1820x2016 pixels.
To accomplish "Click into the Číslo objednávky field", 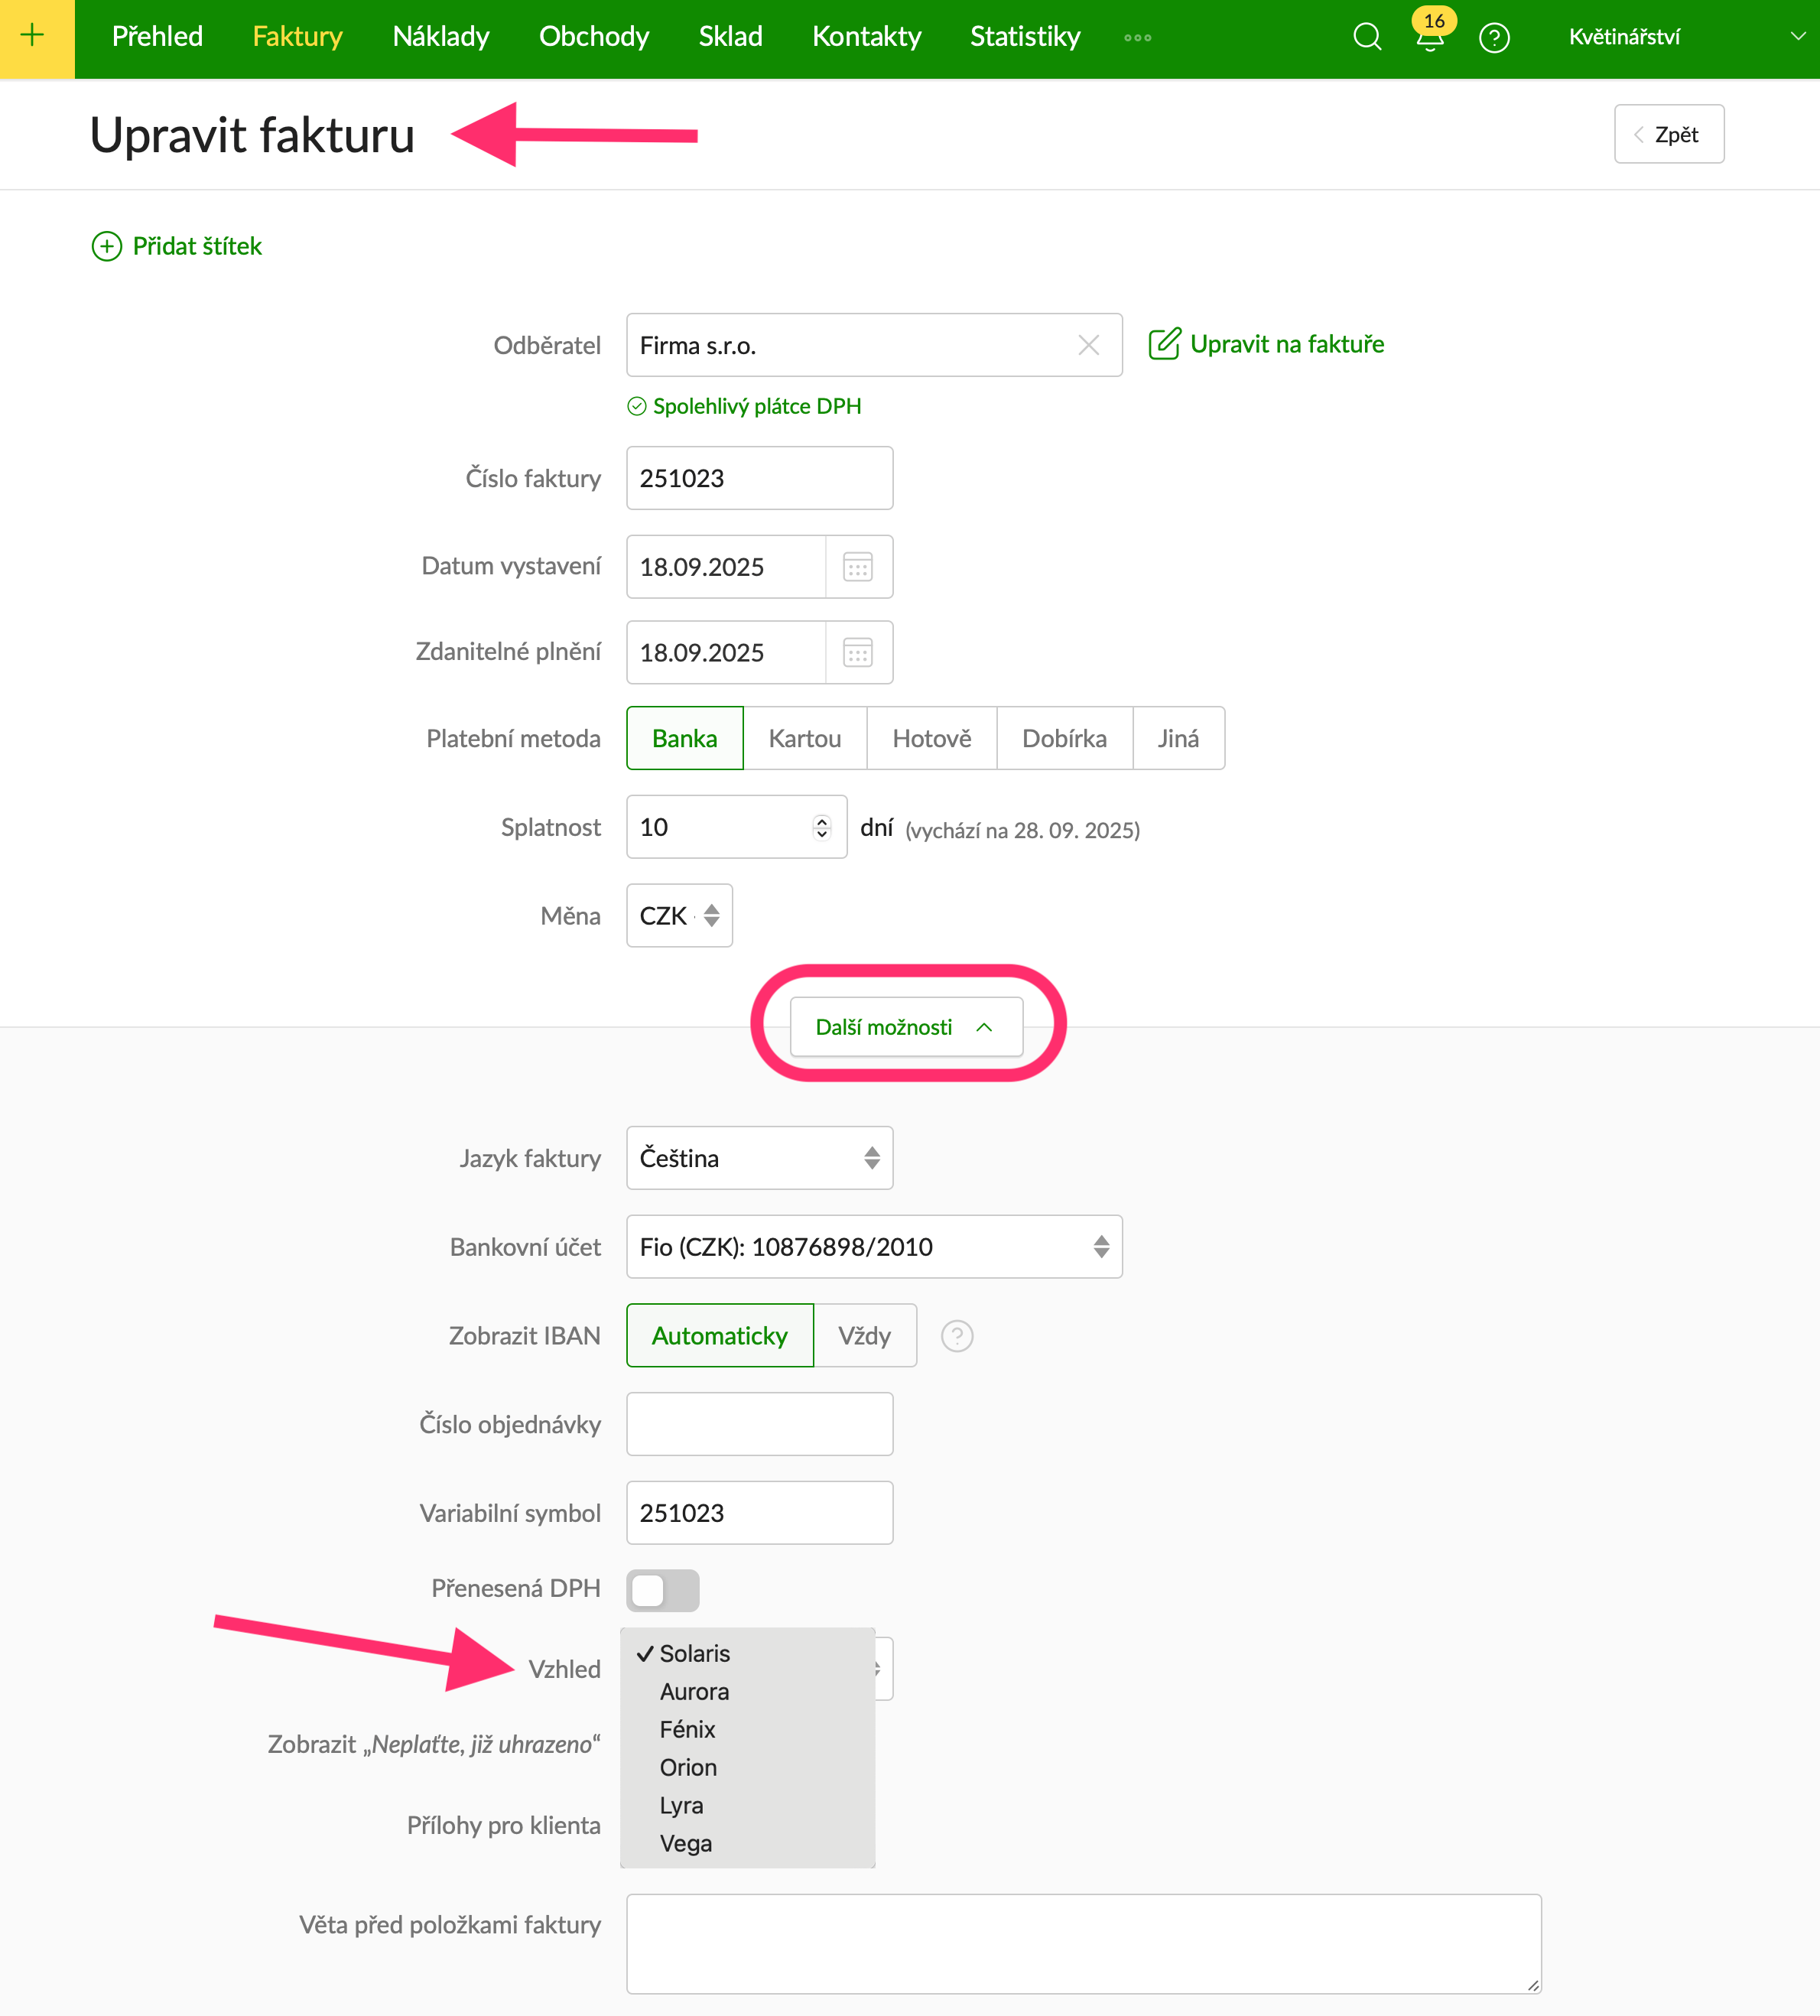I will 759,1424.
